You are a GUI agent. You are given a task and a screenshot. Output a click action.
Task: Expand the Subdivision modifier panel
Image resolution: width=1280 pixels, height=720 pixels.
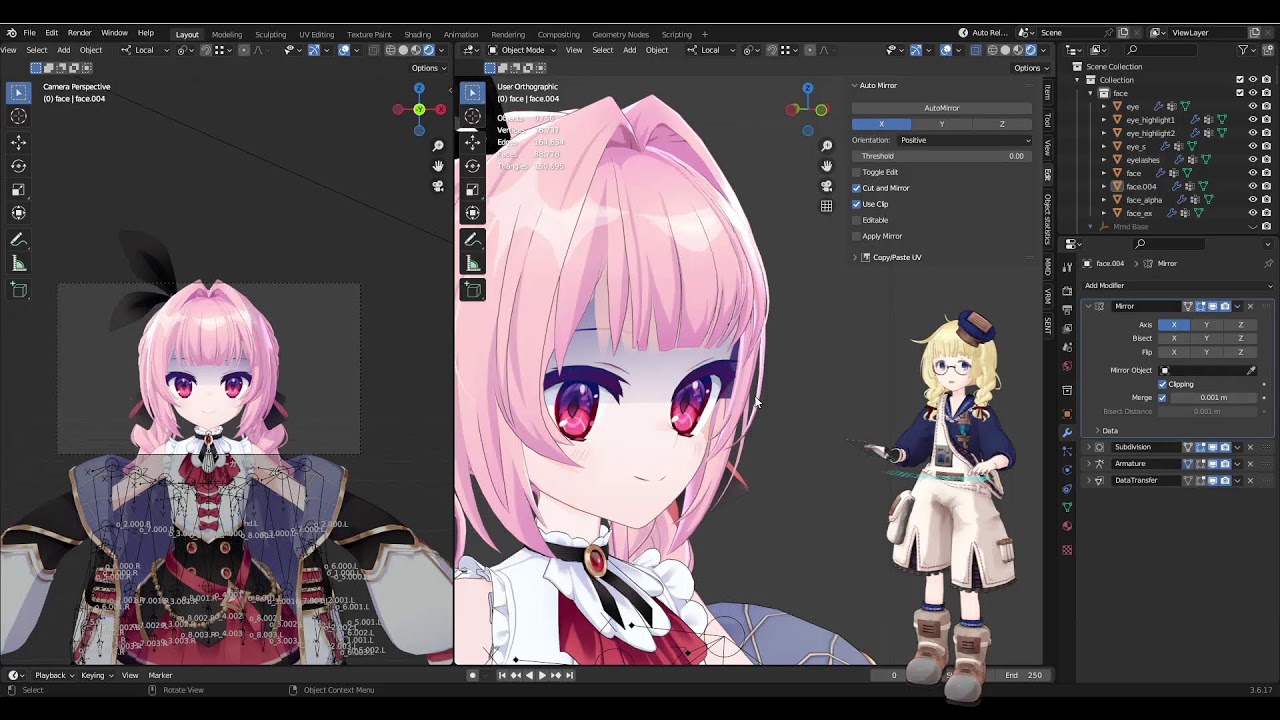[1088, 447]
